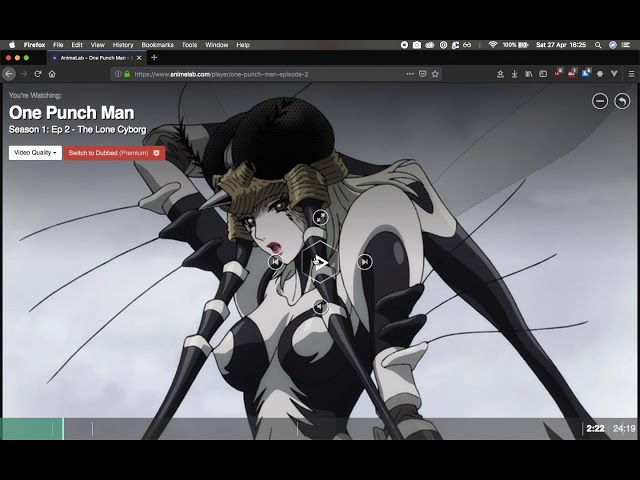Go to the Firefox home page

52,74
